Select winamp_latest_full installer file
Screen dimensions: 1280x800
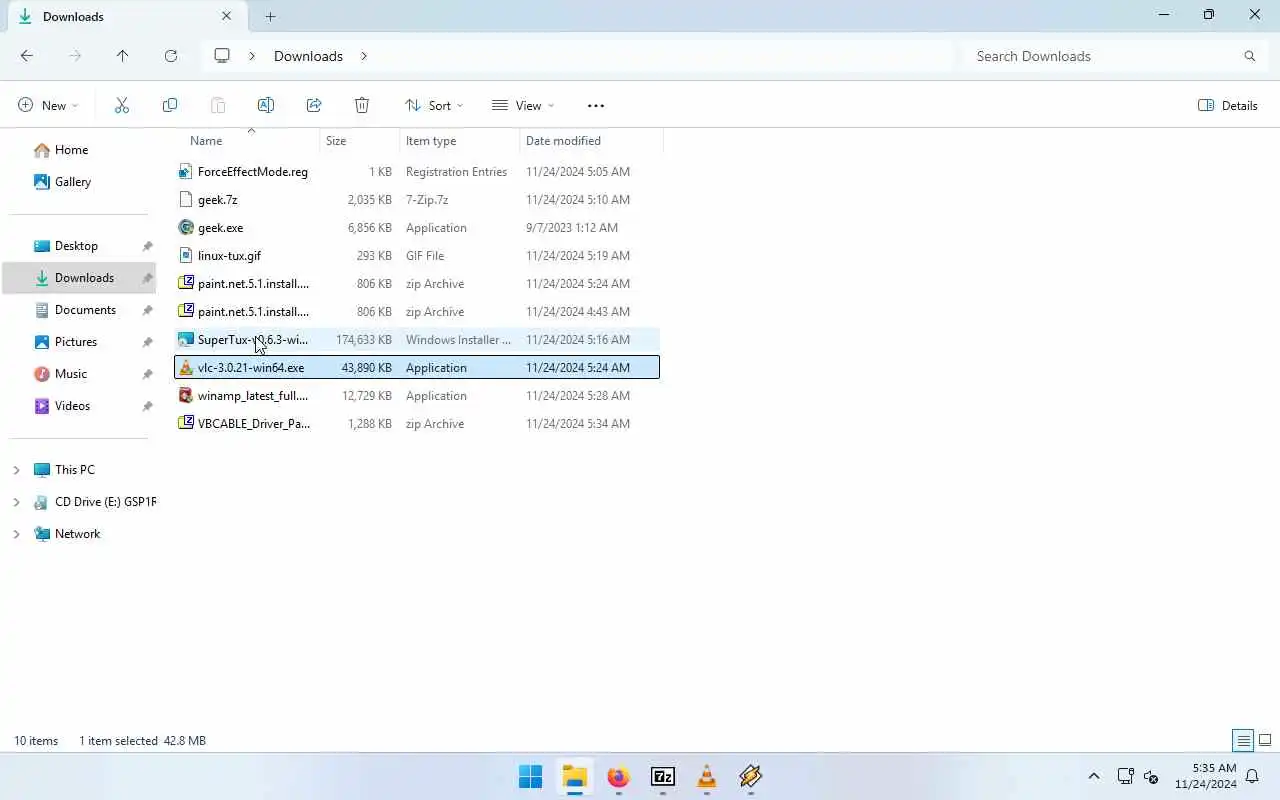[417, 396]
